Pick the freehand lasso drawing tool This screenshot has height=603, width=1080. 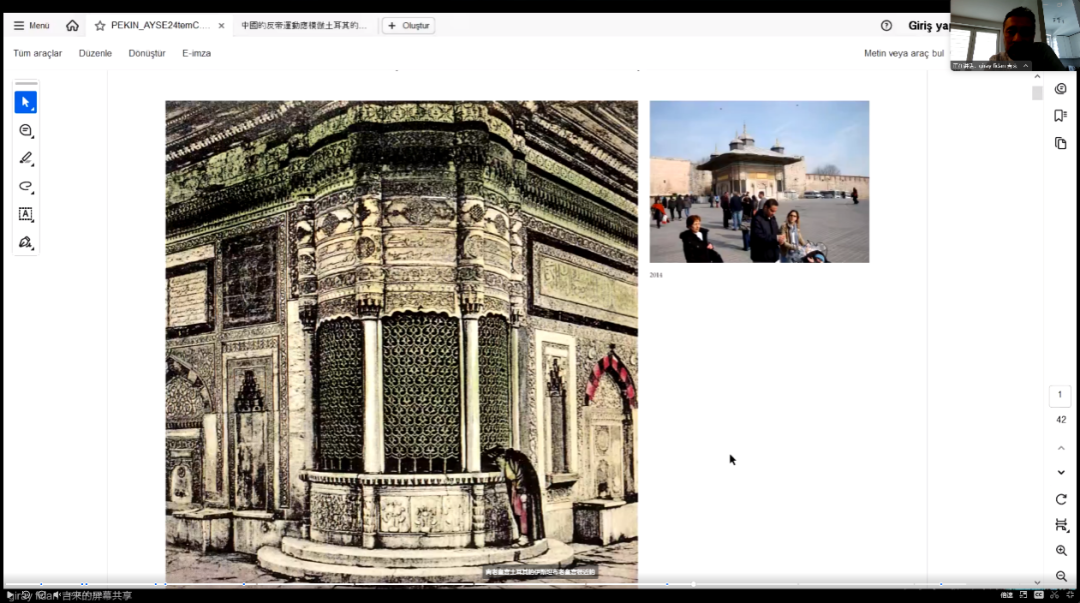coord(25,186)
